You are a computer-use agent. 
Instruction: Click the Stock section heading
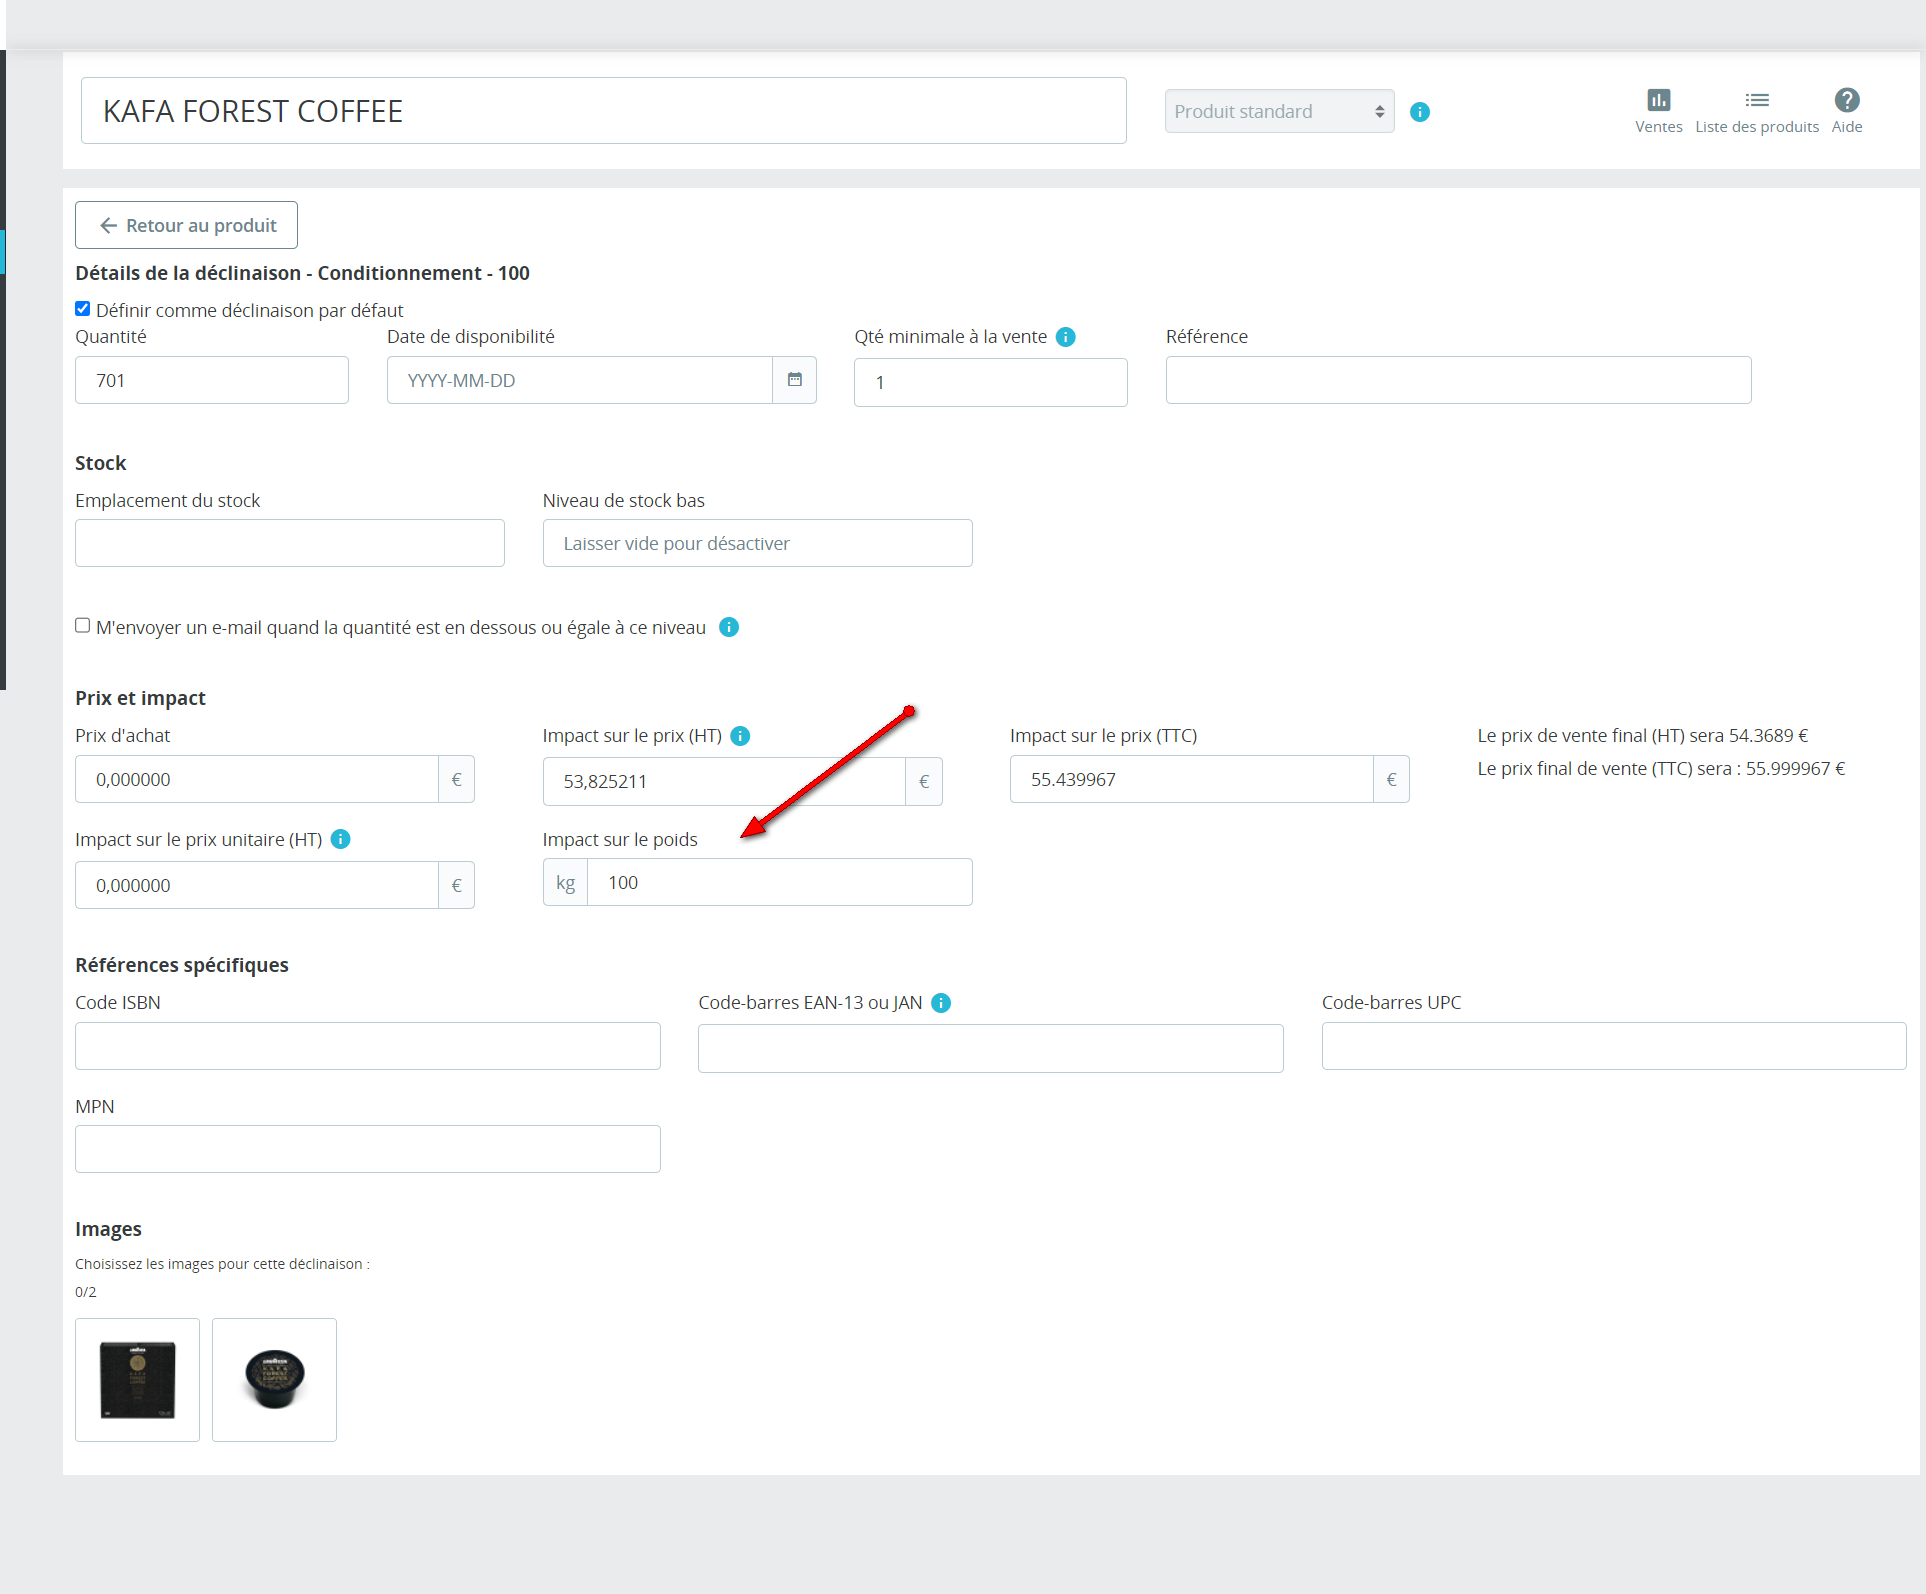101,463
